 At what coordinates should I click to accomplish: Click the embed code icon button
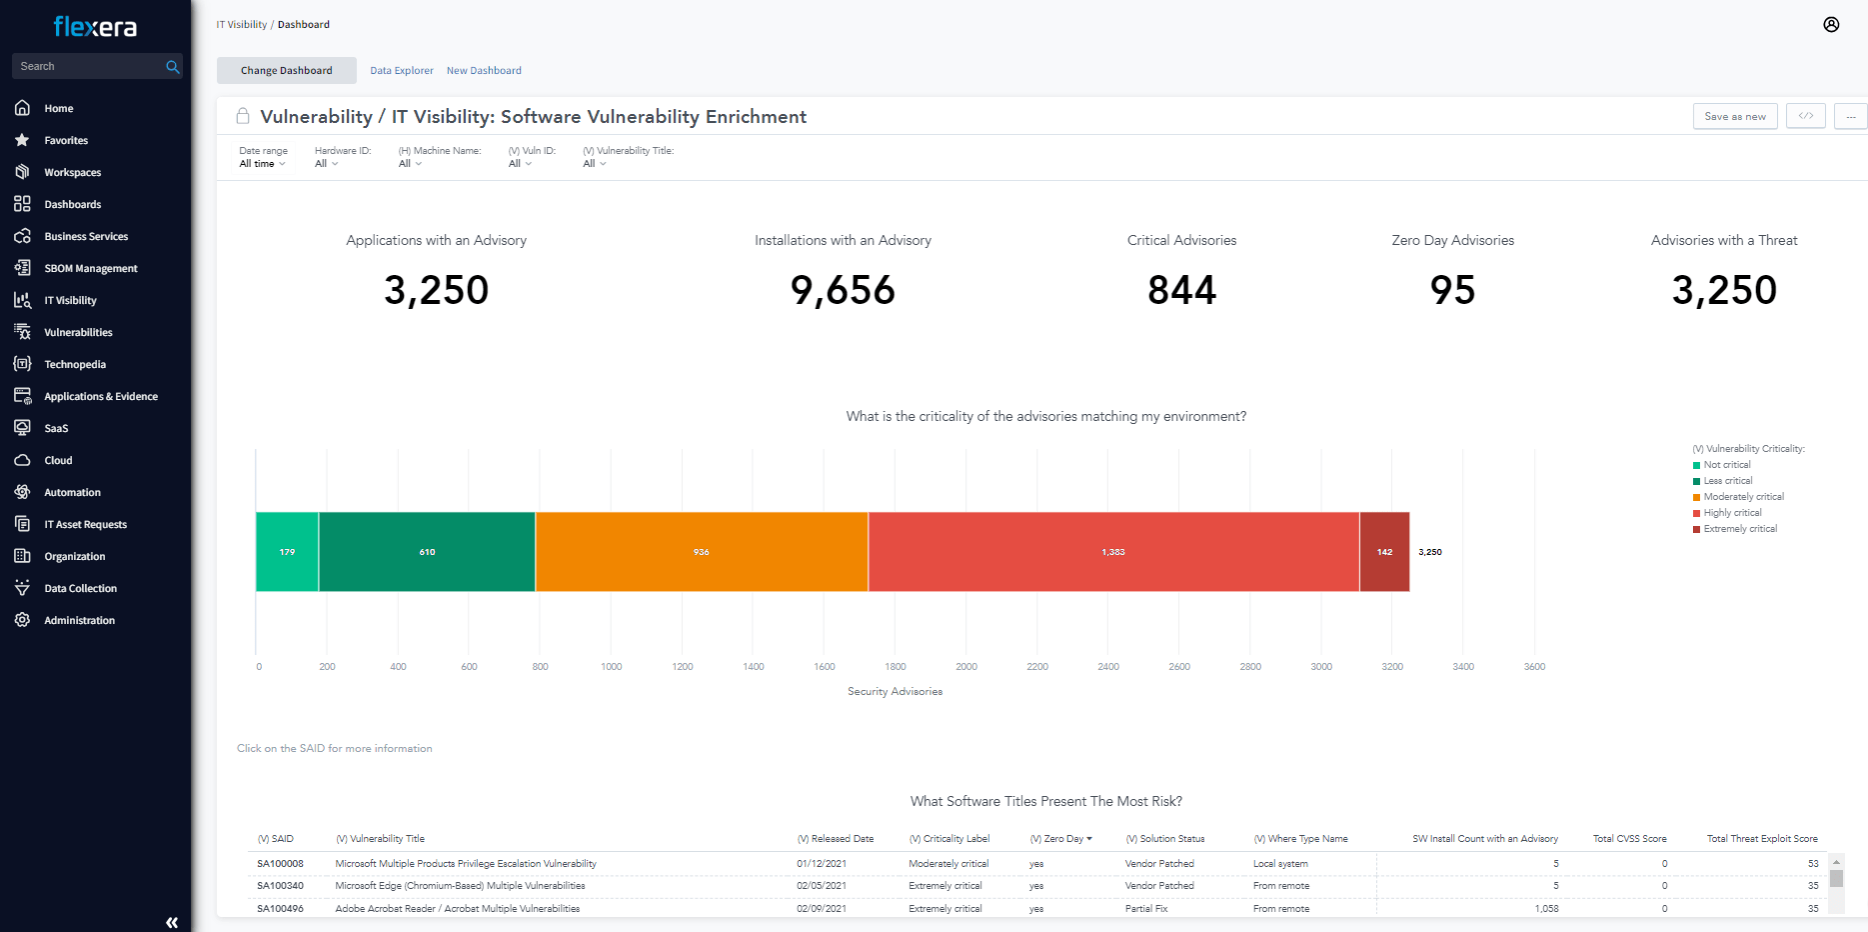point(1805,116)
